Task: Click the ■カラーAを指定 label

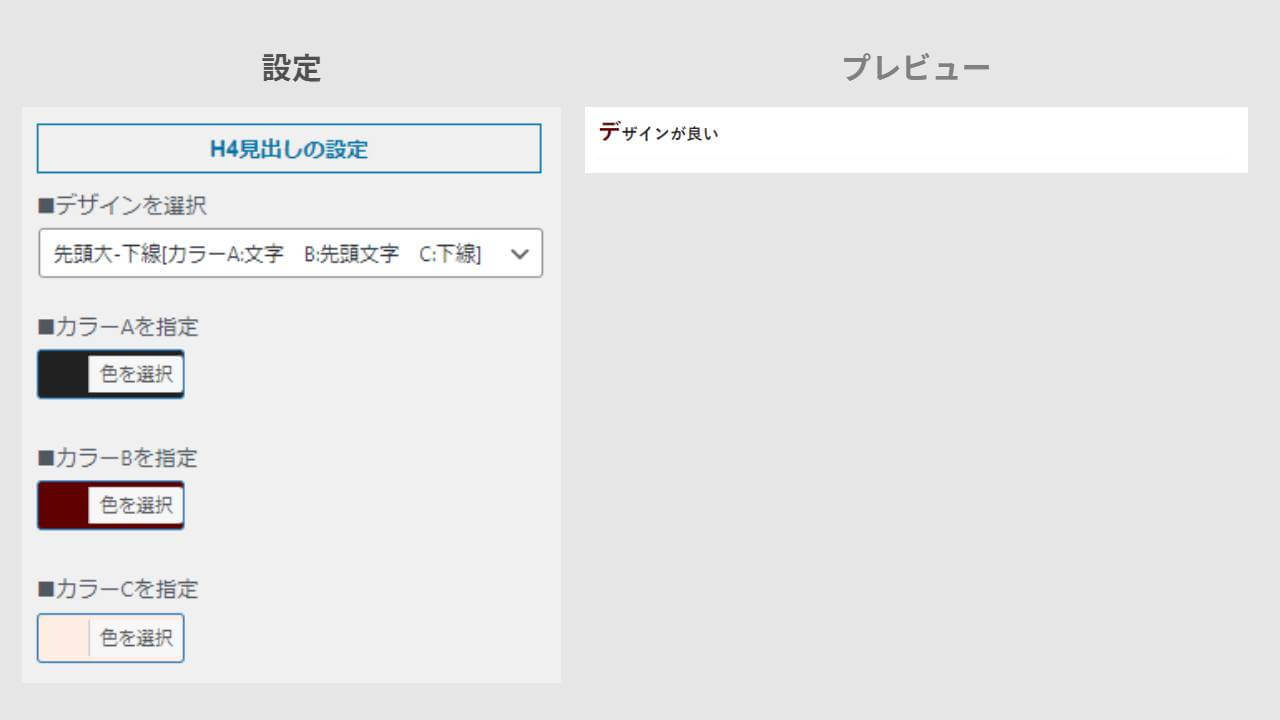Action: point(118,327)
